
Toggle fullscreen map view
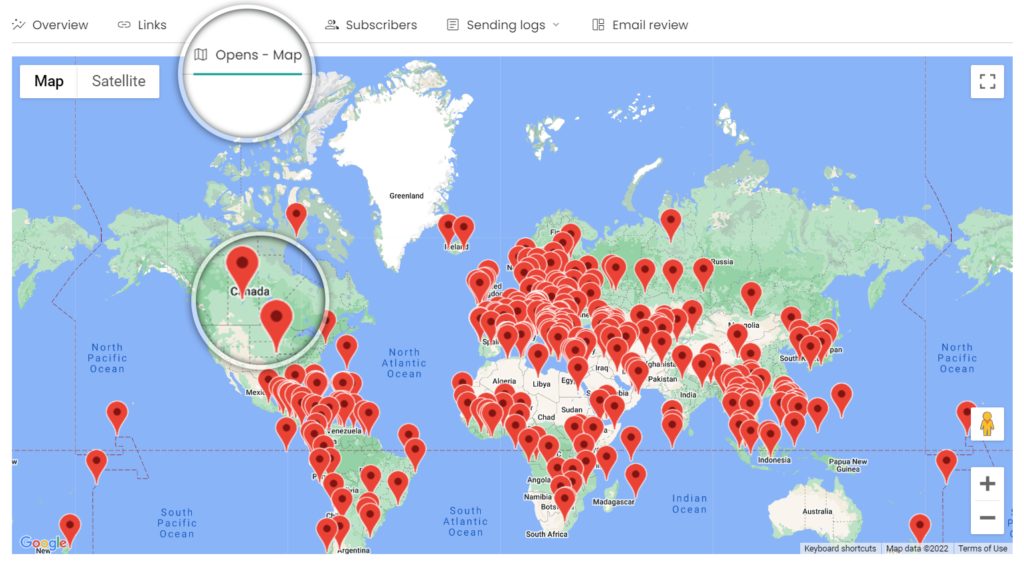pos(987,81)
